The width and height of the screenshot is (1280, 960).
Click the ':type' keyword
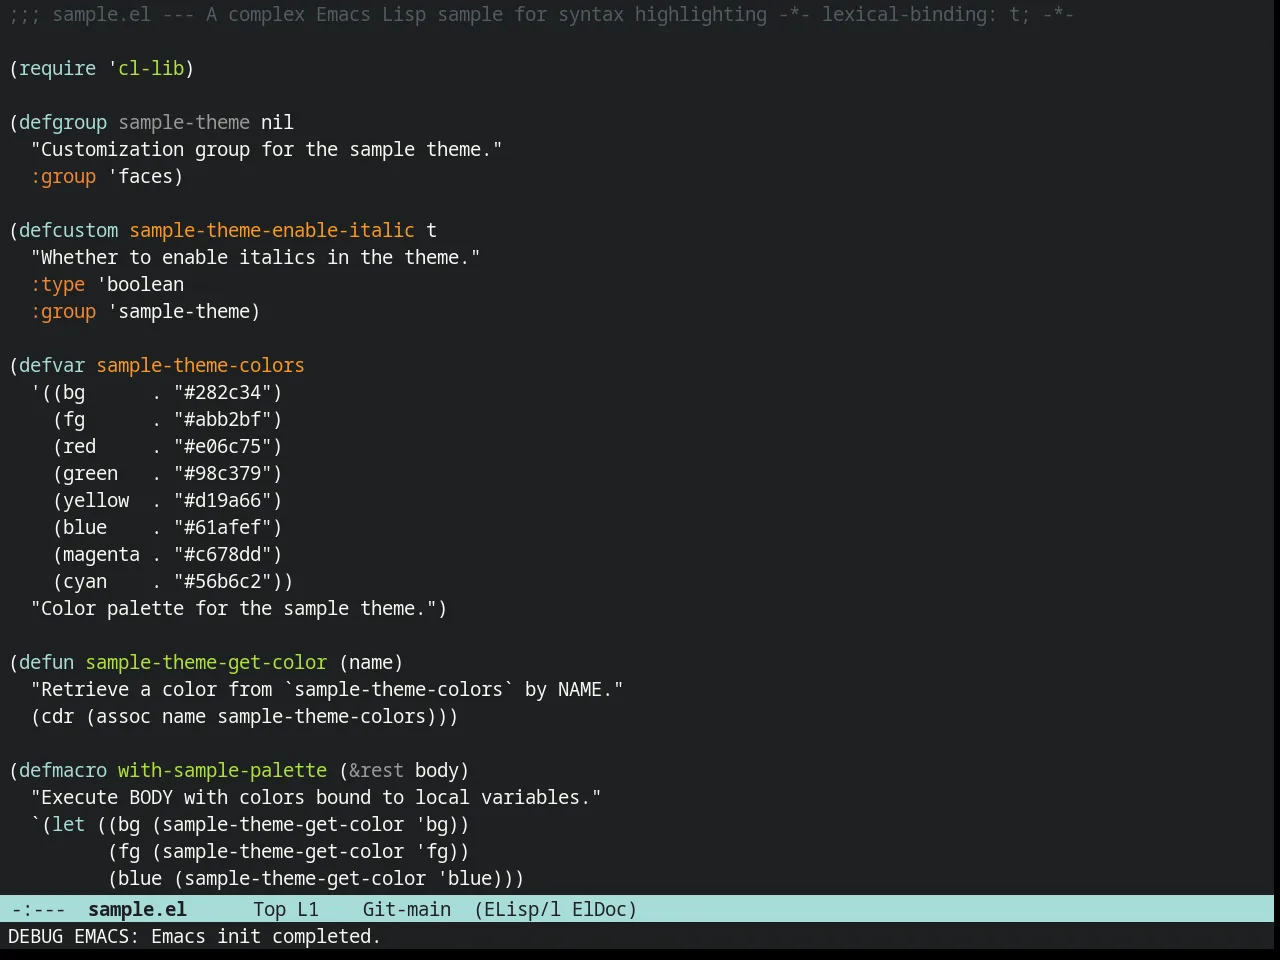(x=58, y=284)
